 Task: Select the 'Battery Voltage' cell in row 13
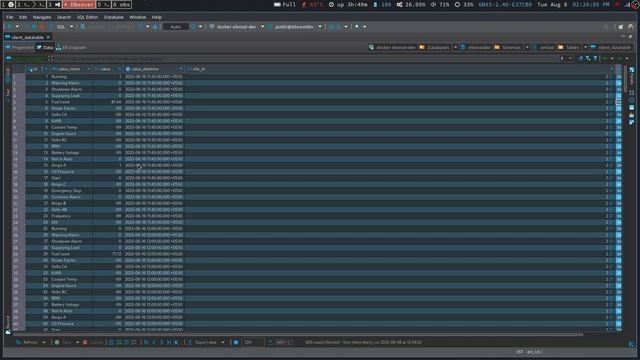71,153
